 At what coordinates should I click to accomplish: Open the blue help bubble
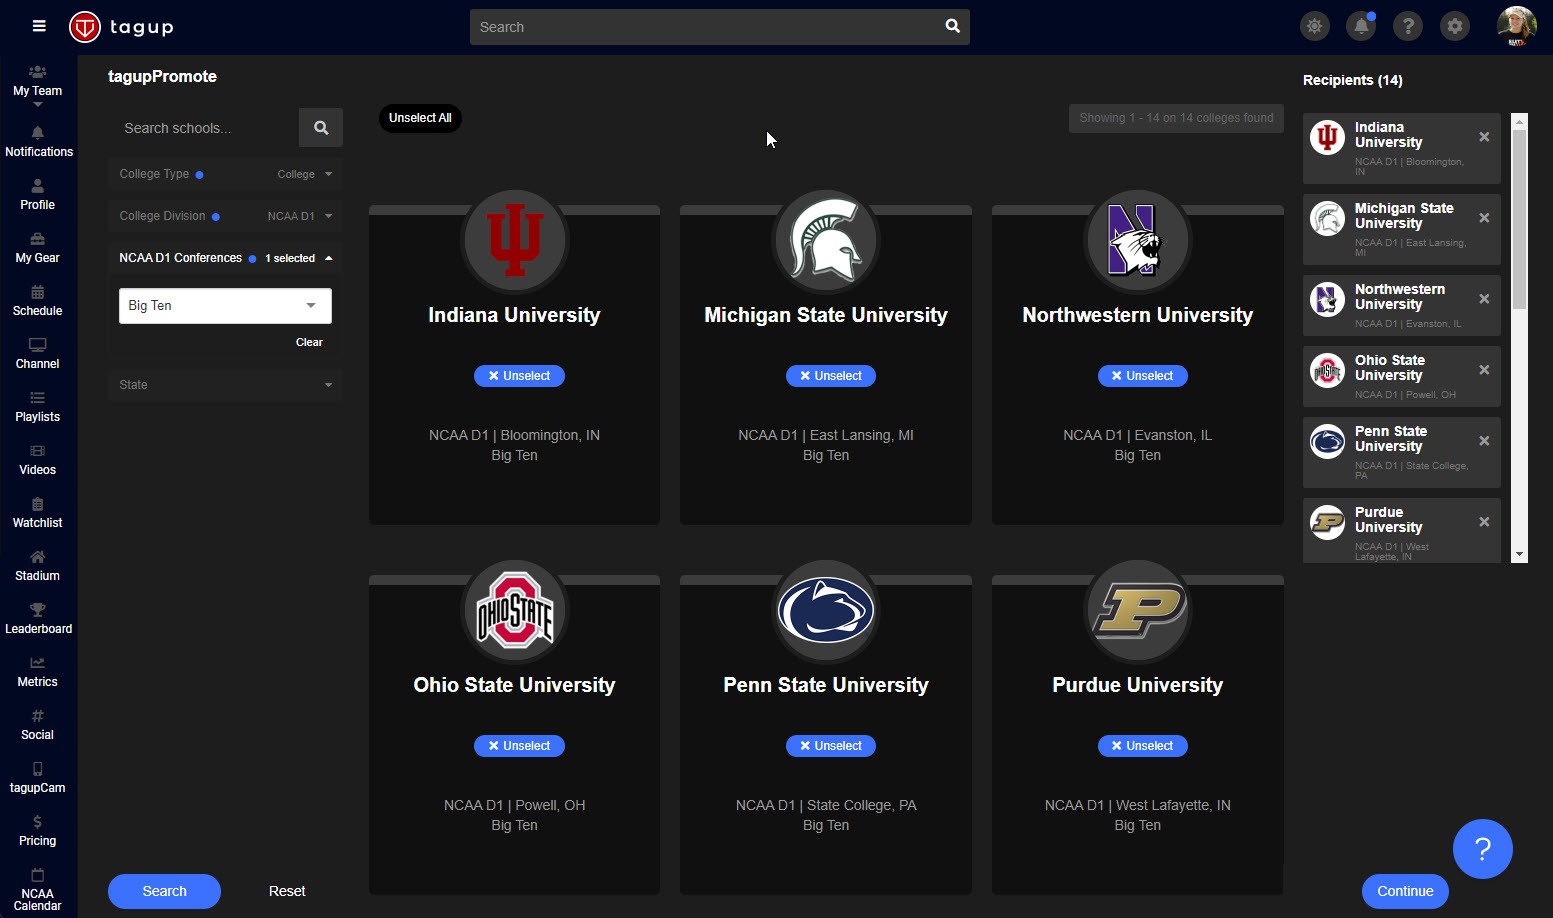(1483, 849)
